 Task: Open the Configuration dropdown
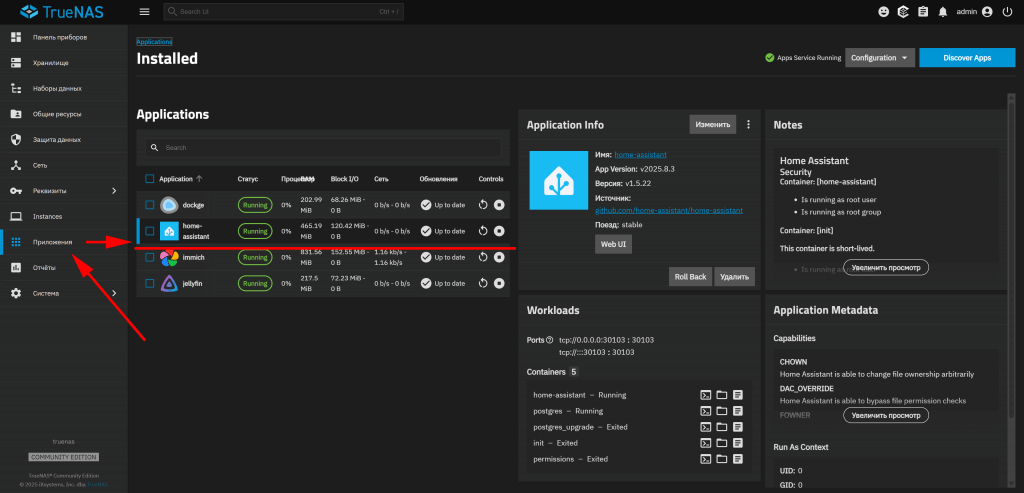(x=880, y=57)
